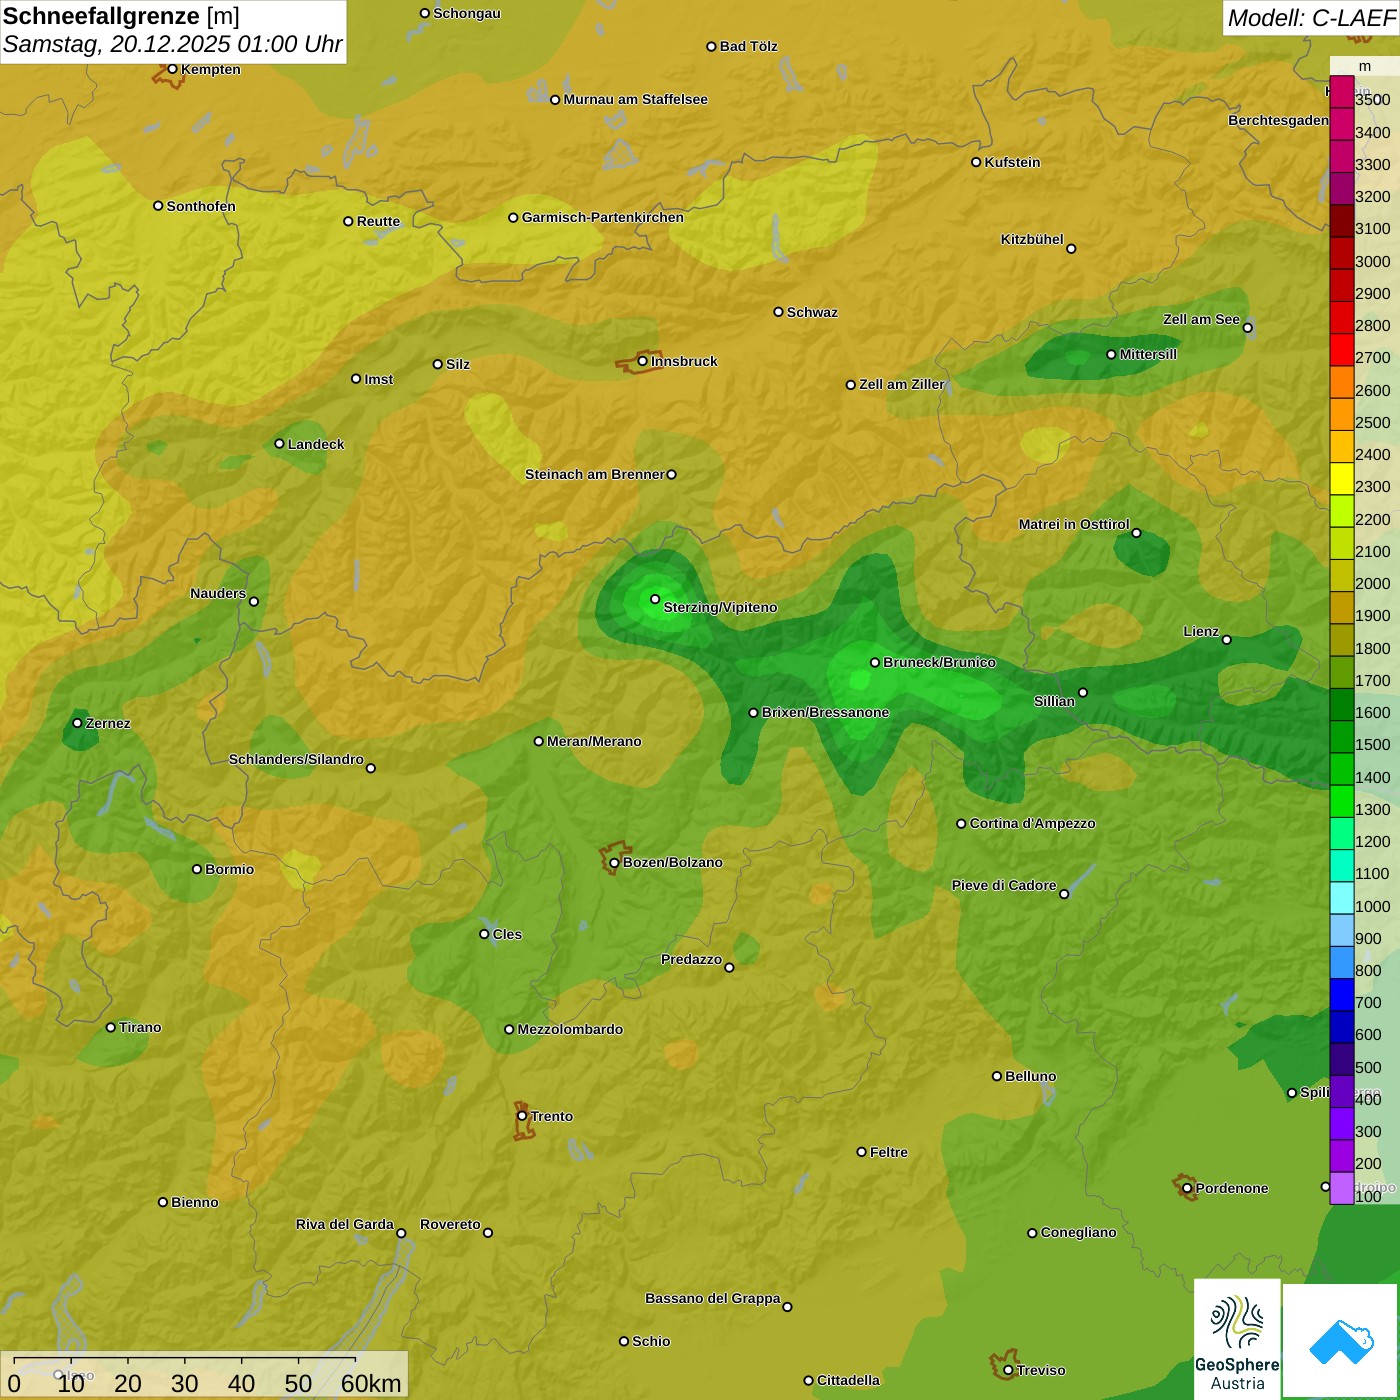Click the Schwaz label
The width and height of the screenshot is (1400, 1400).
click(812, 312)
